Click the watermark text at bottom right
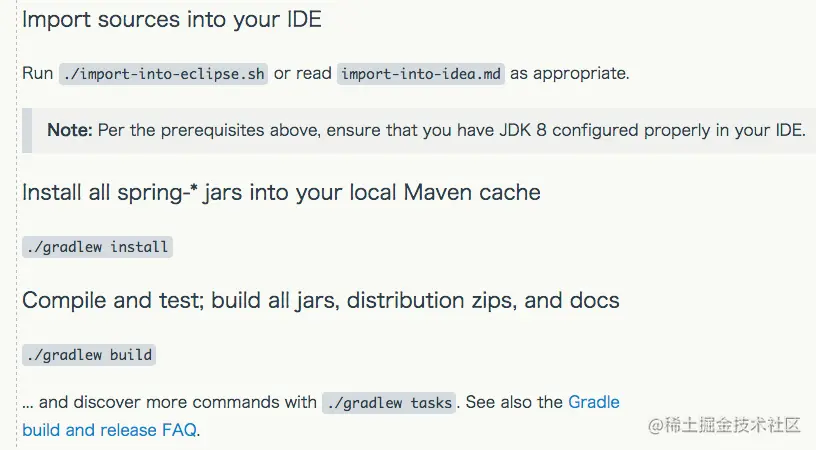Image resolution: width=816 pixels, height=450 pixels. (724, 425)
